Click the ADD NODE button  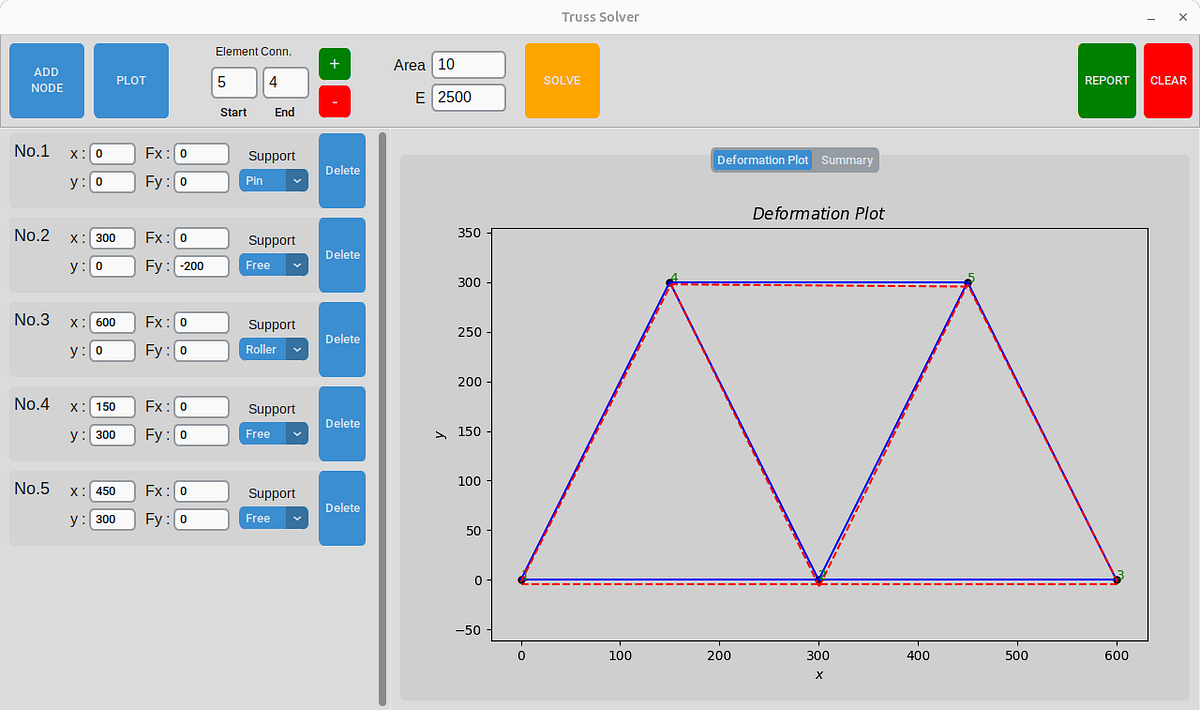click(x=46, y=80)
